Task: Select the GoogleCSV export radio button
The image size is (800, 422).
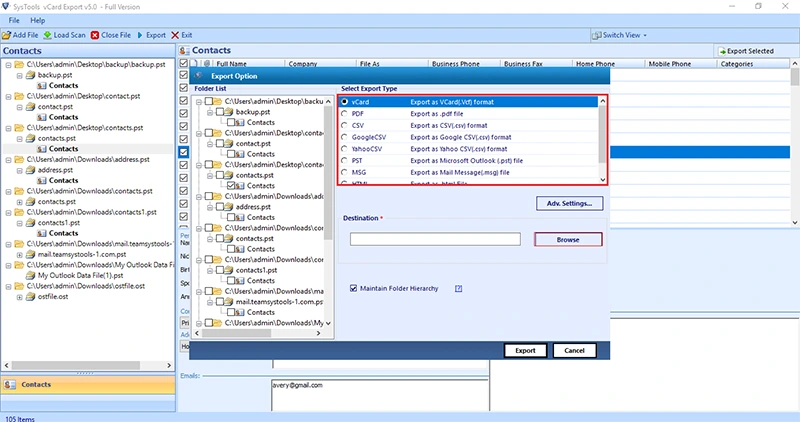Action: tap(344, 137)
